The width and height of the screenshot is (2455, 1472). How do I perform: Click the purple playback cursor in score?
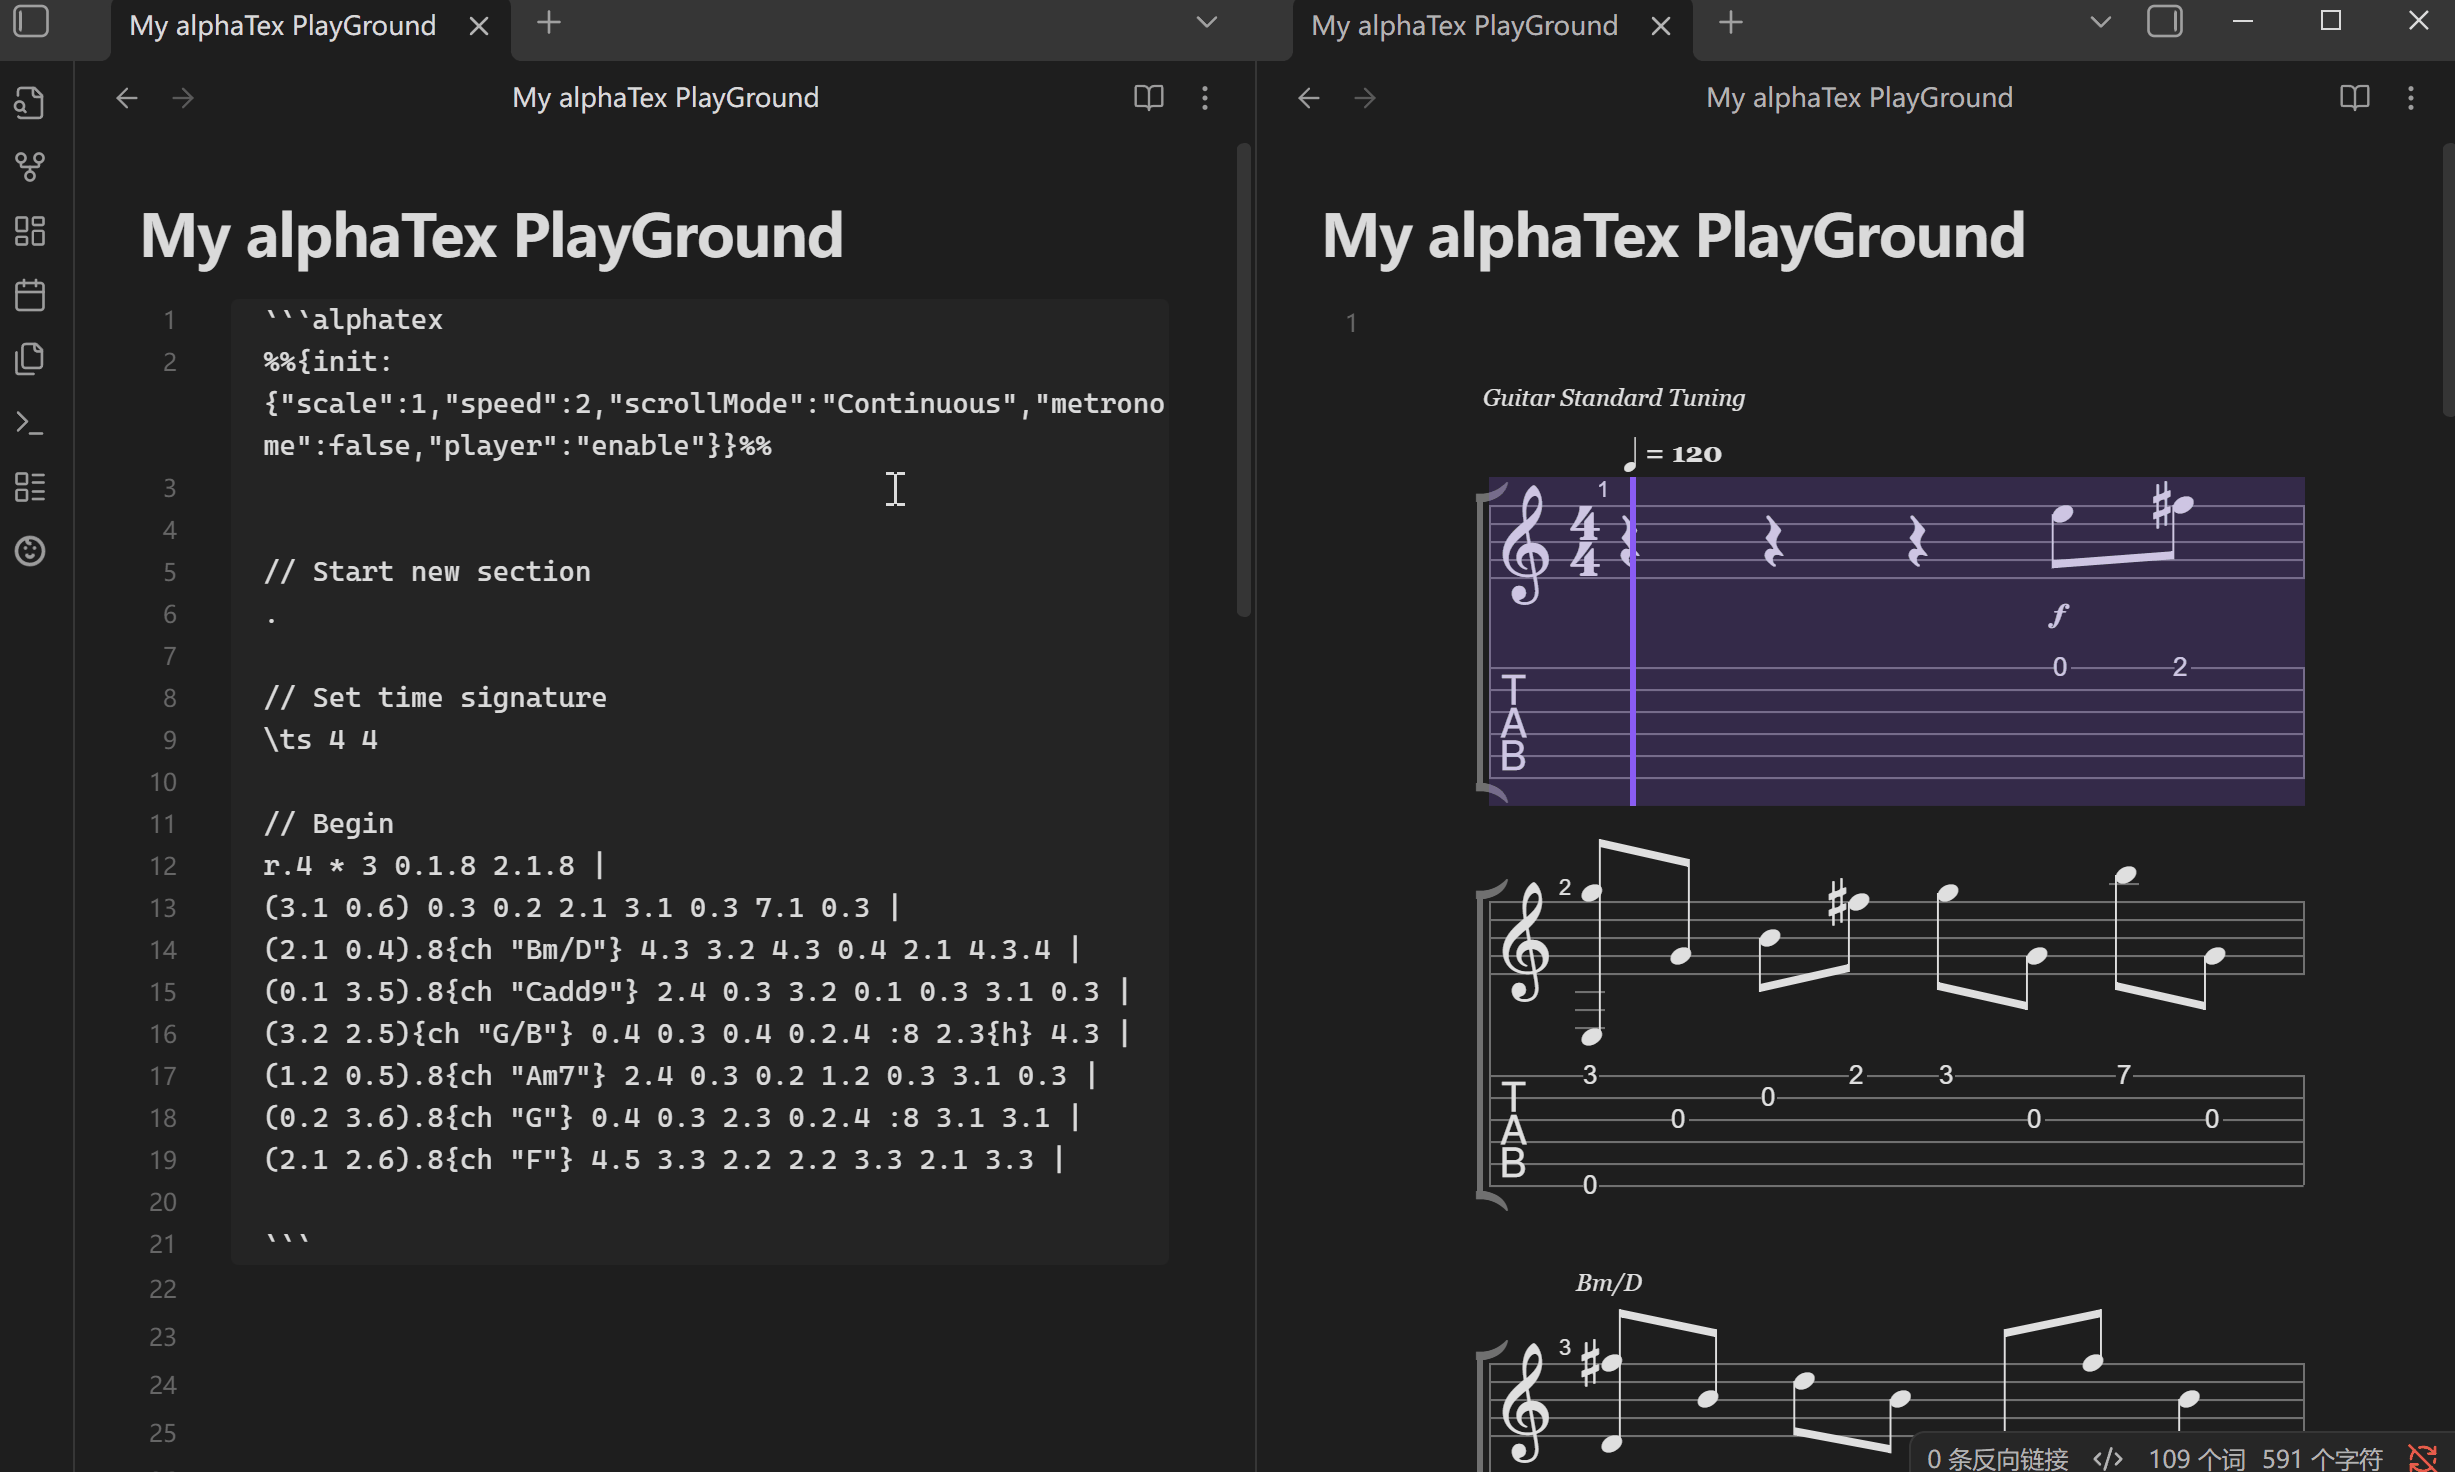(x=1633, y=641)
